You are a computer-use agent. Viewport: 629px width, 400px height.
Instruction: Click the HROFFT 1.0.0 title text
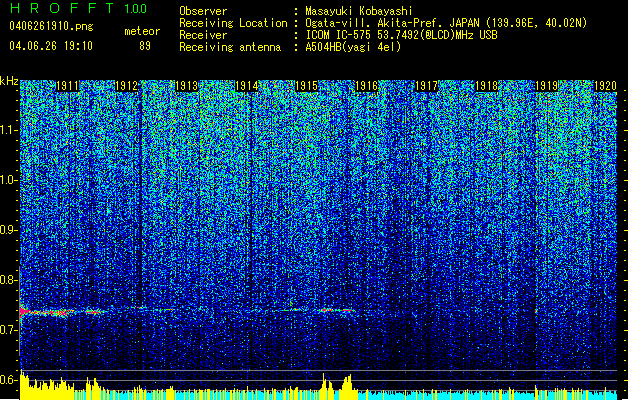pos(79,8)
